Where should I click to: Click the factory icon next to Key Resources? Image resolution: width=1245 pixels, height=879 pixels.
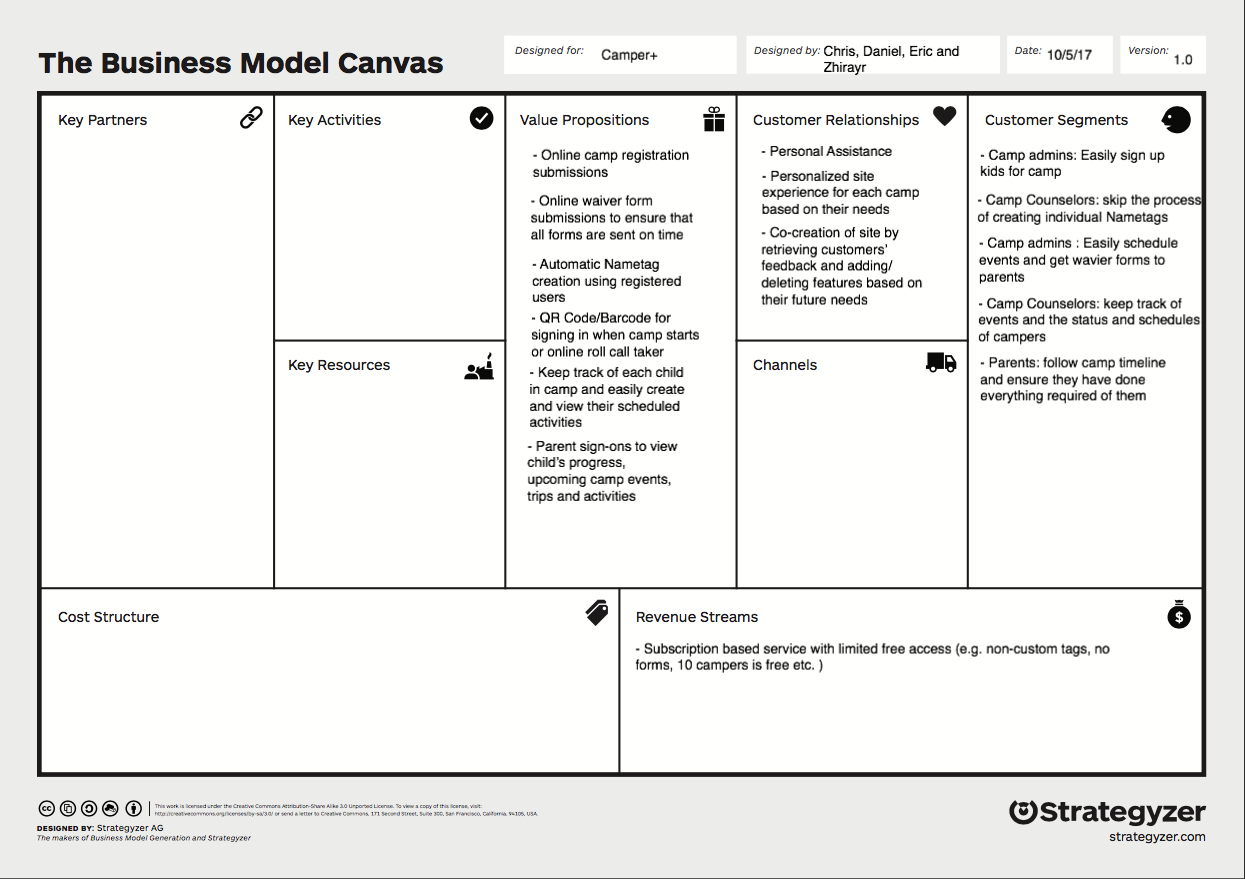pos(479,366)
